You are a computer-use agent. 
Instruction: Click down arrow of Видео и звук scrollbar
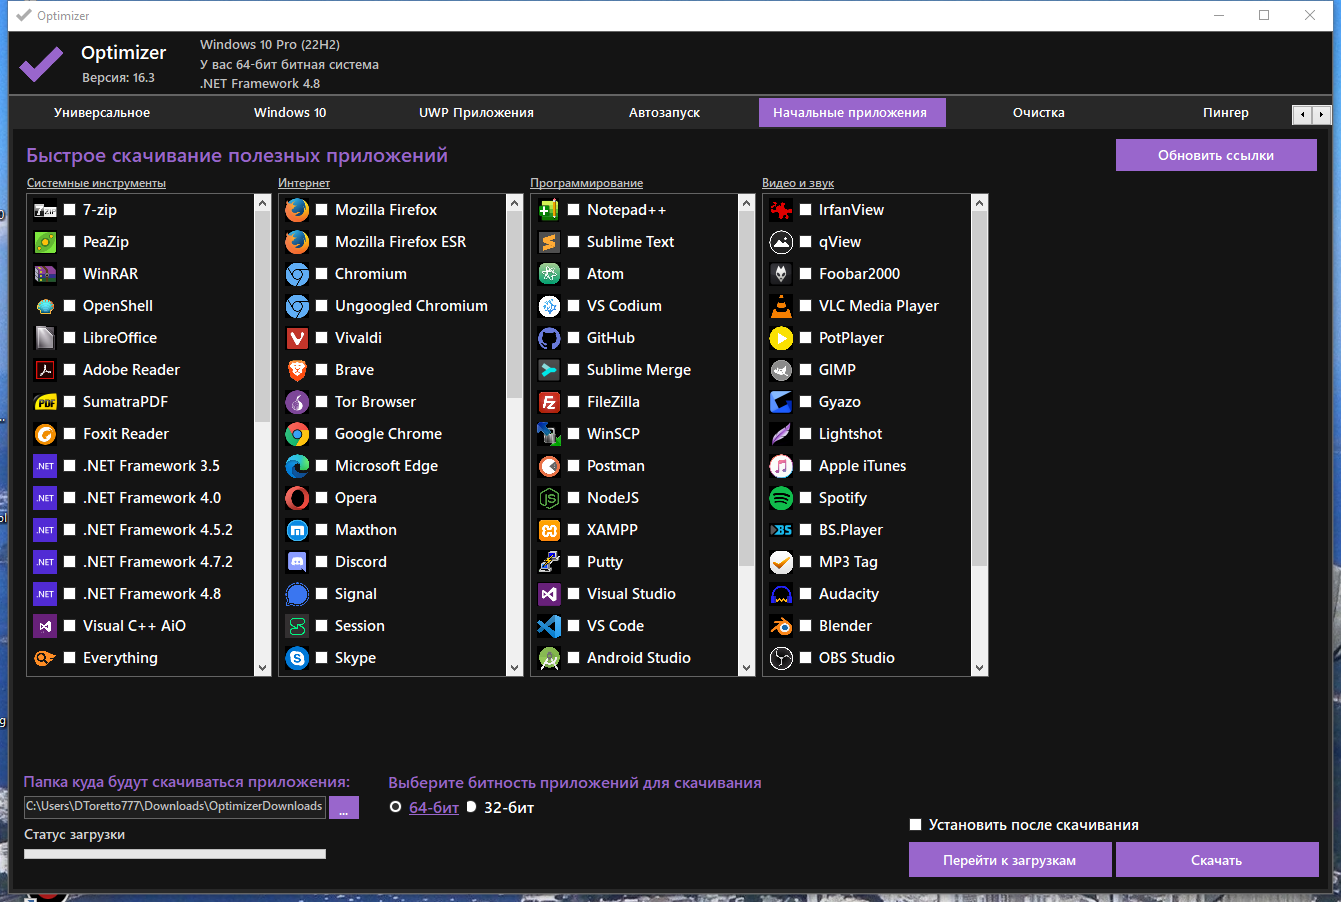tap(979, 668)
